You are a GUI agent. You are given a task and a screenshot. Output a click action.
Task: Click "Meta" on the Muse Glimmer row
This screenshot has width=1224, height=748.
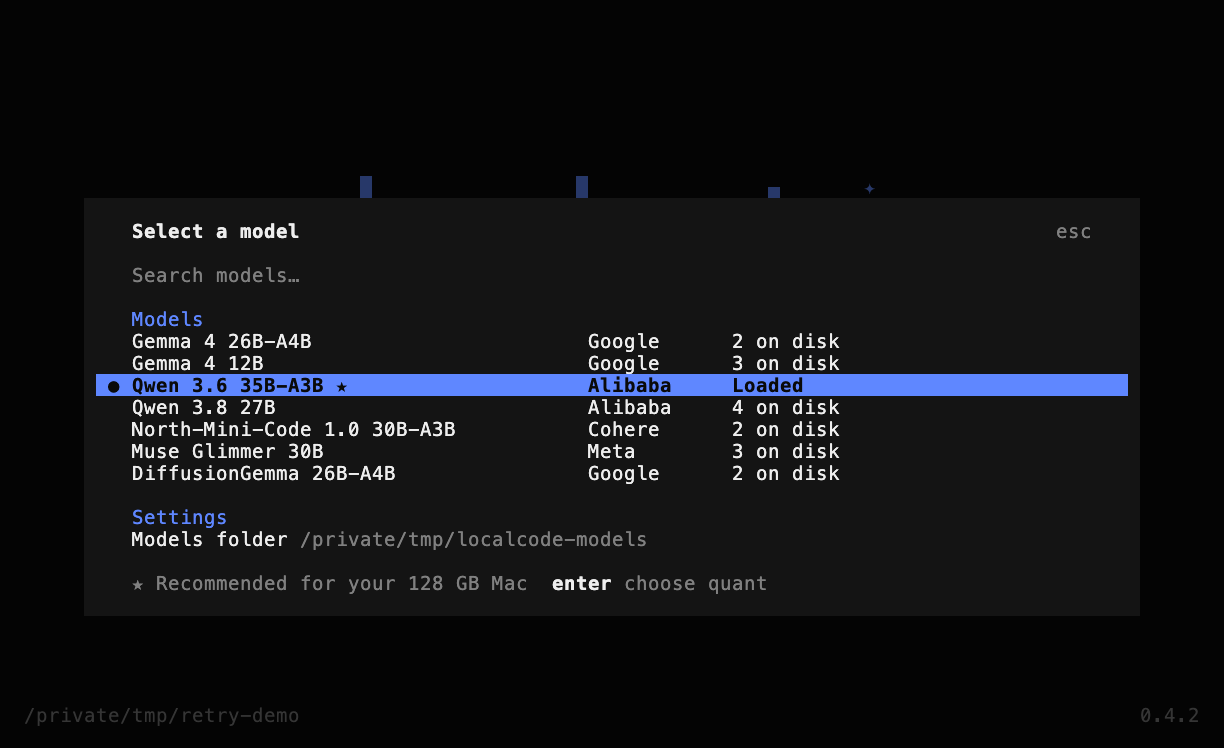[612, 452]
